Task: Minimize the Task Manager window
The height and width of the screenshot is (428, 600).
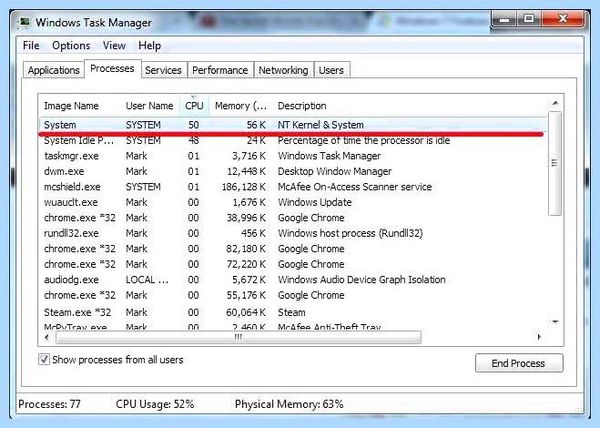Action: [x=504, y=19]
